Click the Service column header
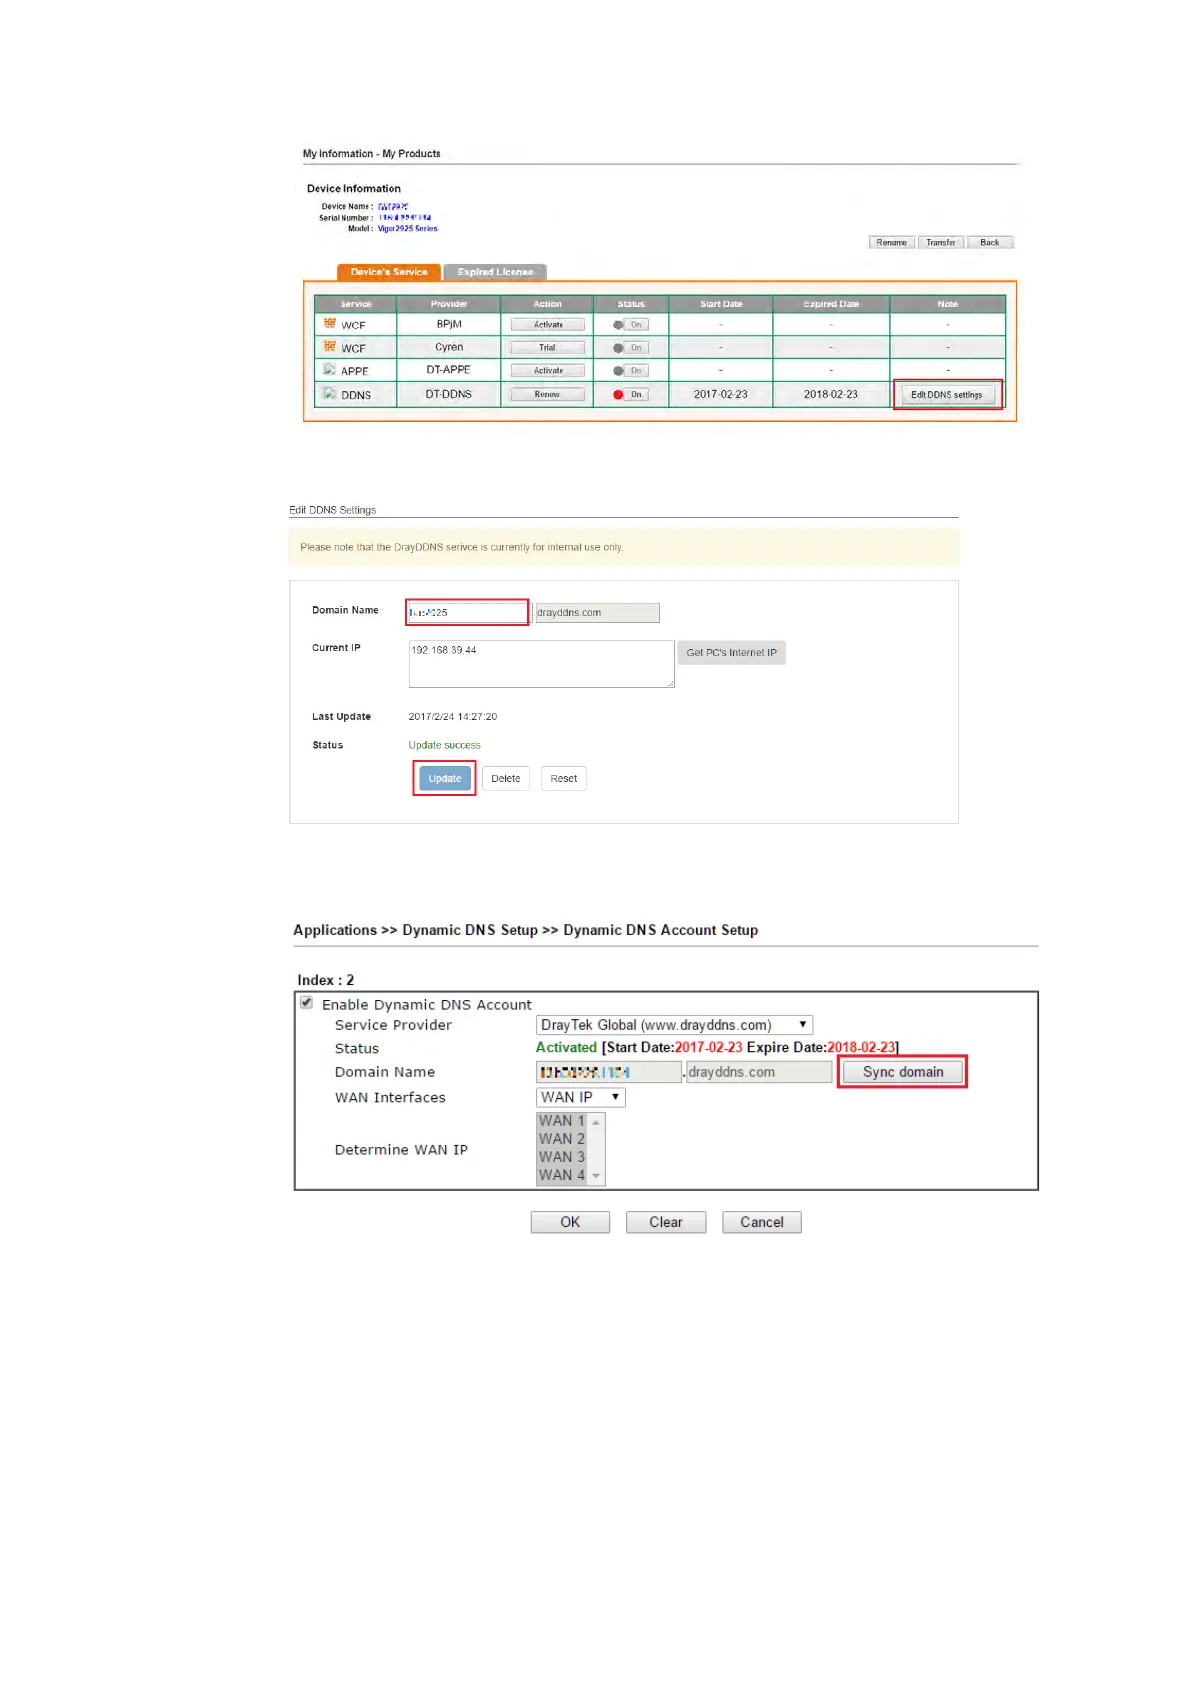 tap(356, 304)
